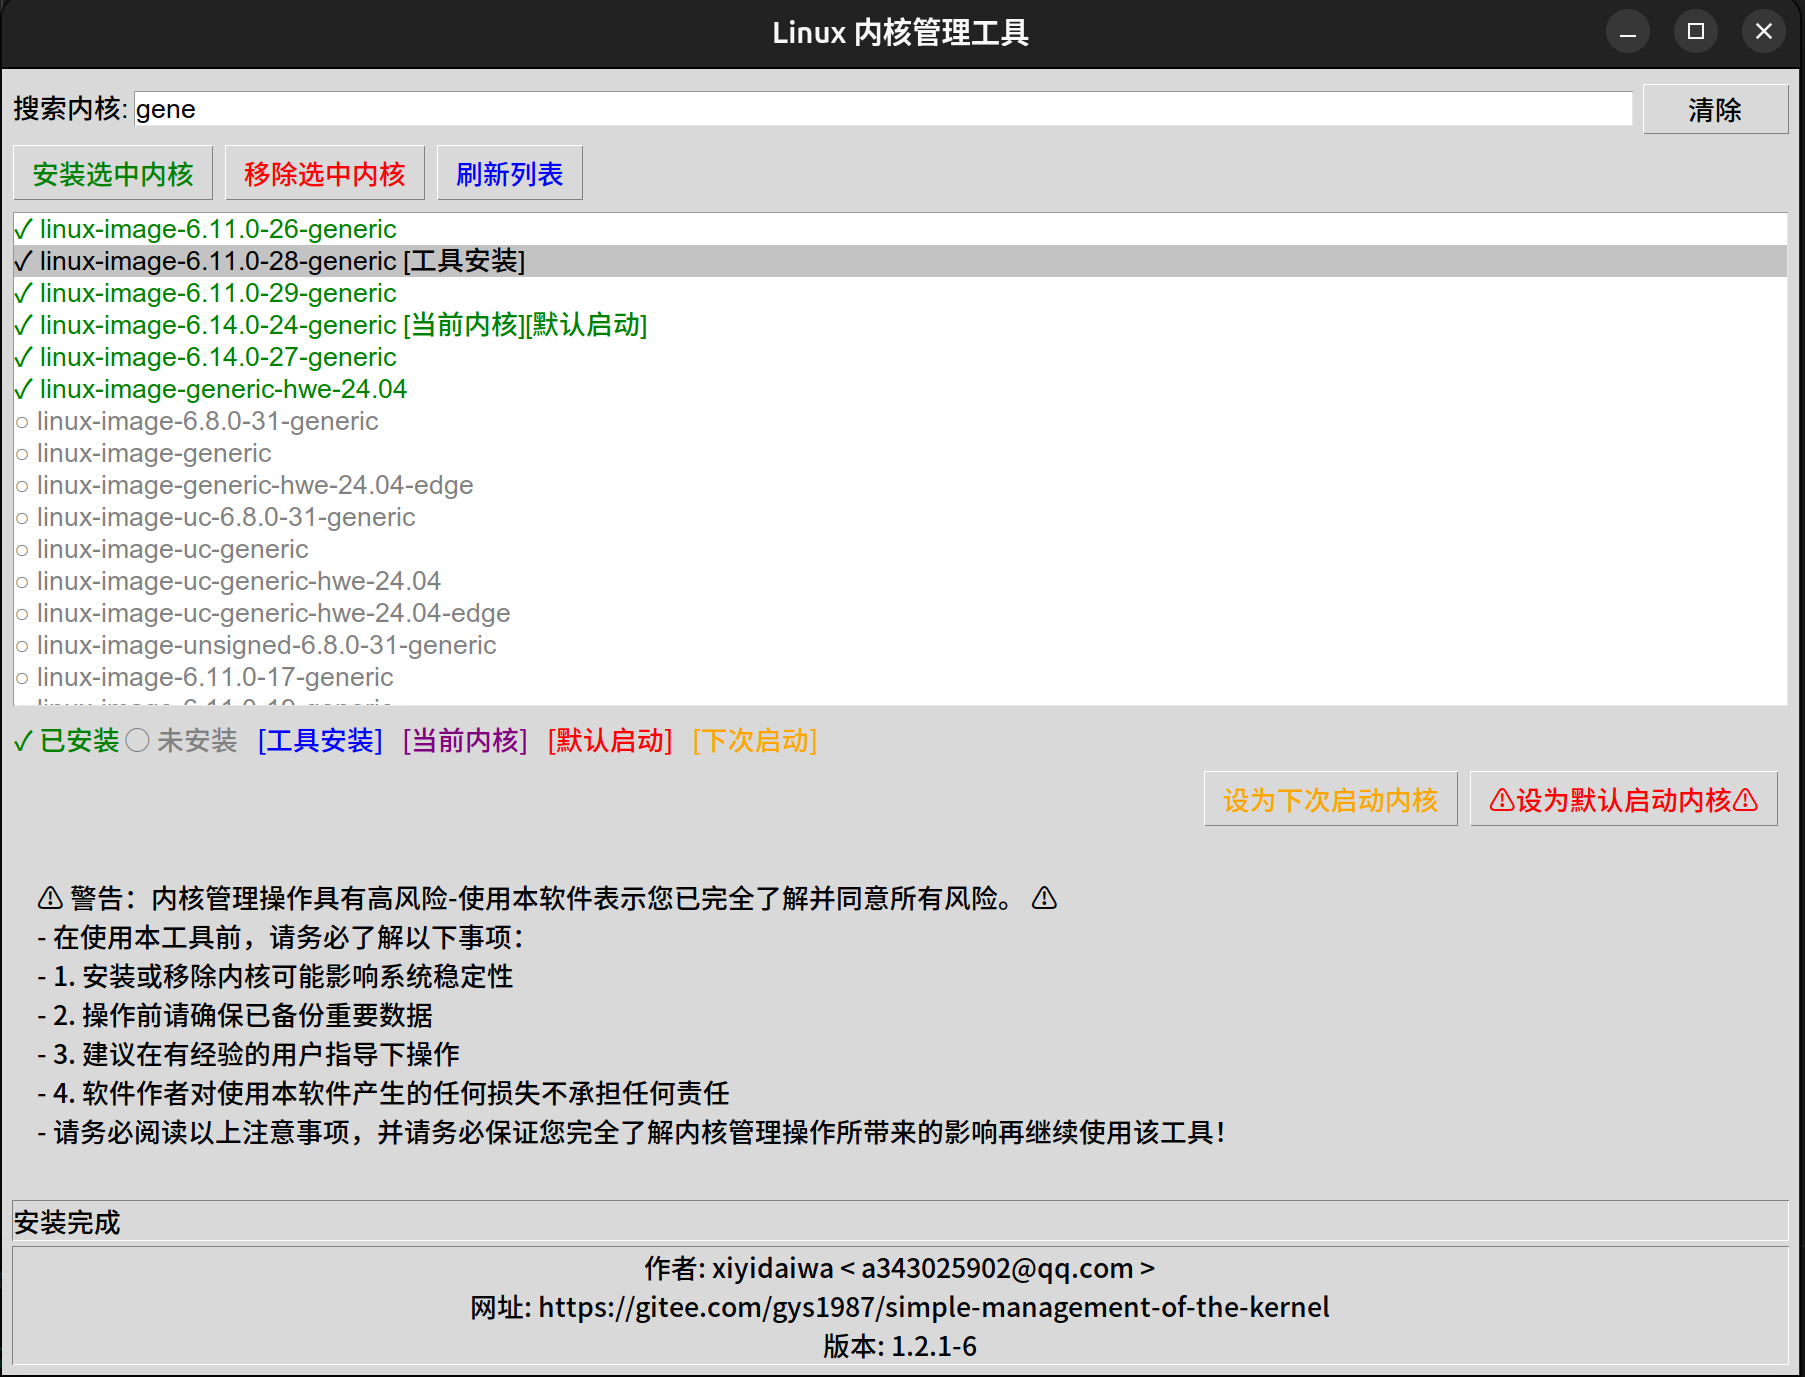Select linux-image-6.11.0-17-generic entry
Image resolution: width=1805 pixels, height=1377 pixels.
tap(900, 677)
